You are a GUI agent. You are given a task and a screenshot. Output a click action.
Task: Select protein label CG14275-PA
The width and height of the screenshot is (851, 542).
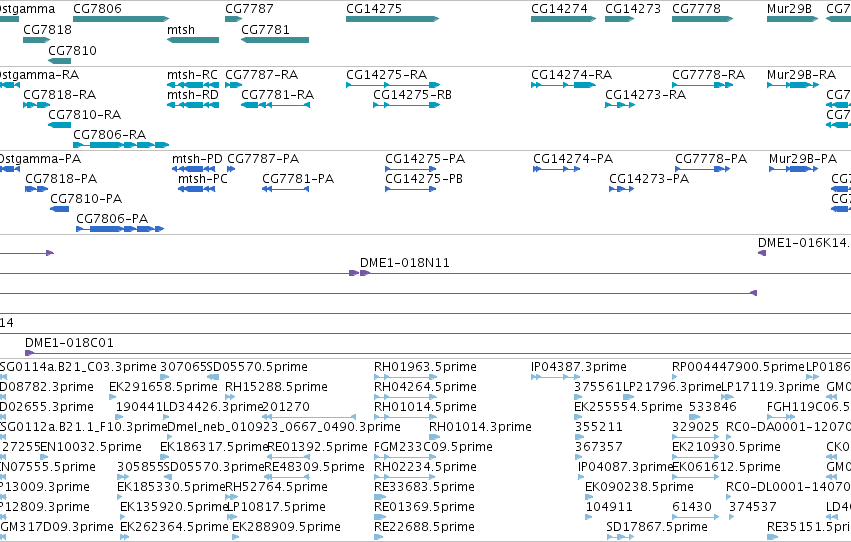click(425, 159)
